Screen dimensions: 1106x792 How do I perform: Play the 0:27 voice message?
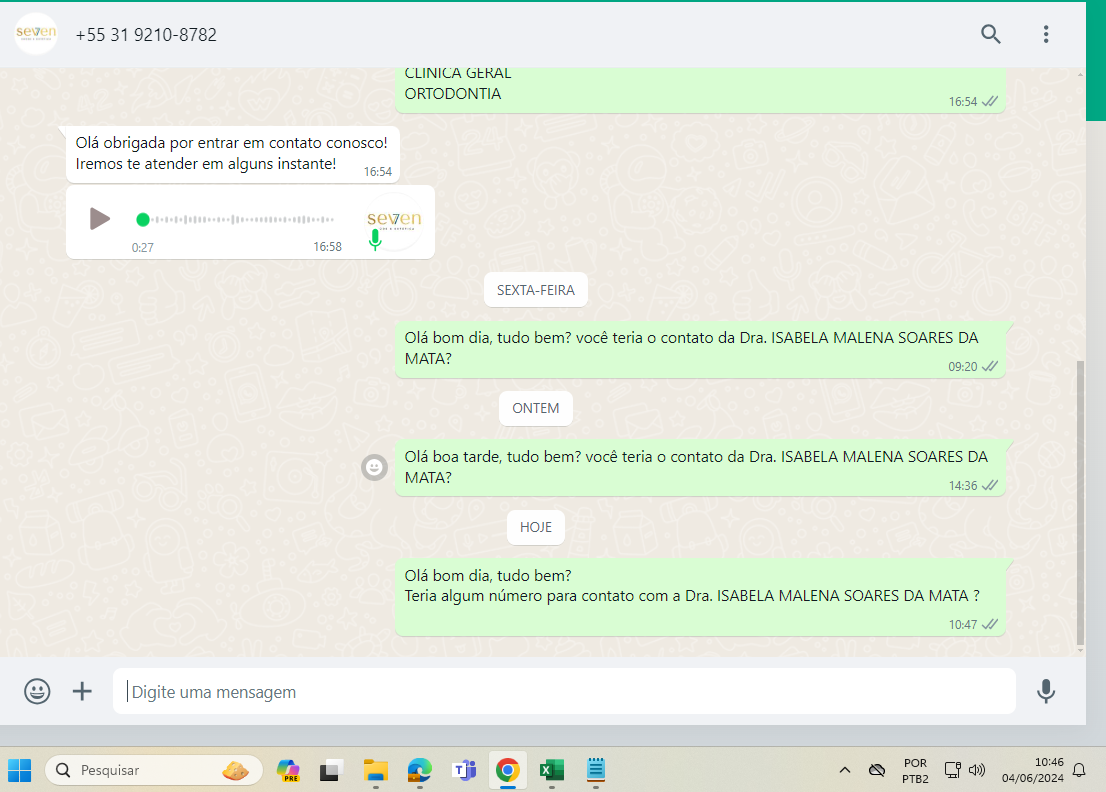[99, 219]
